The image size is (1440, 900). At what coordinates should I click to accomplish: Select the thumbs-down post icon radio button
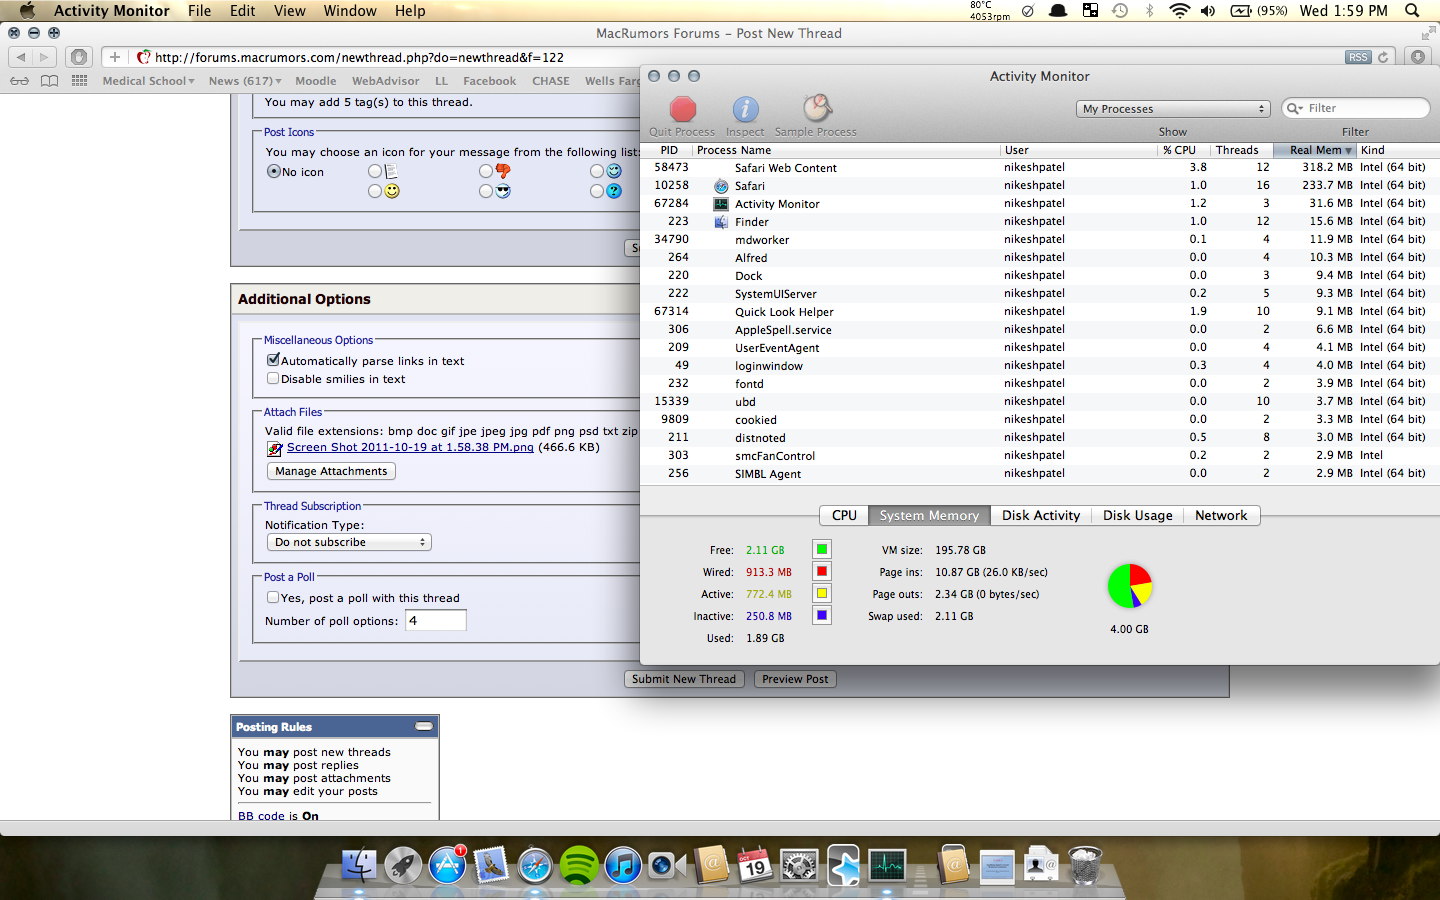486,171
